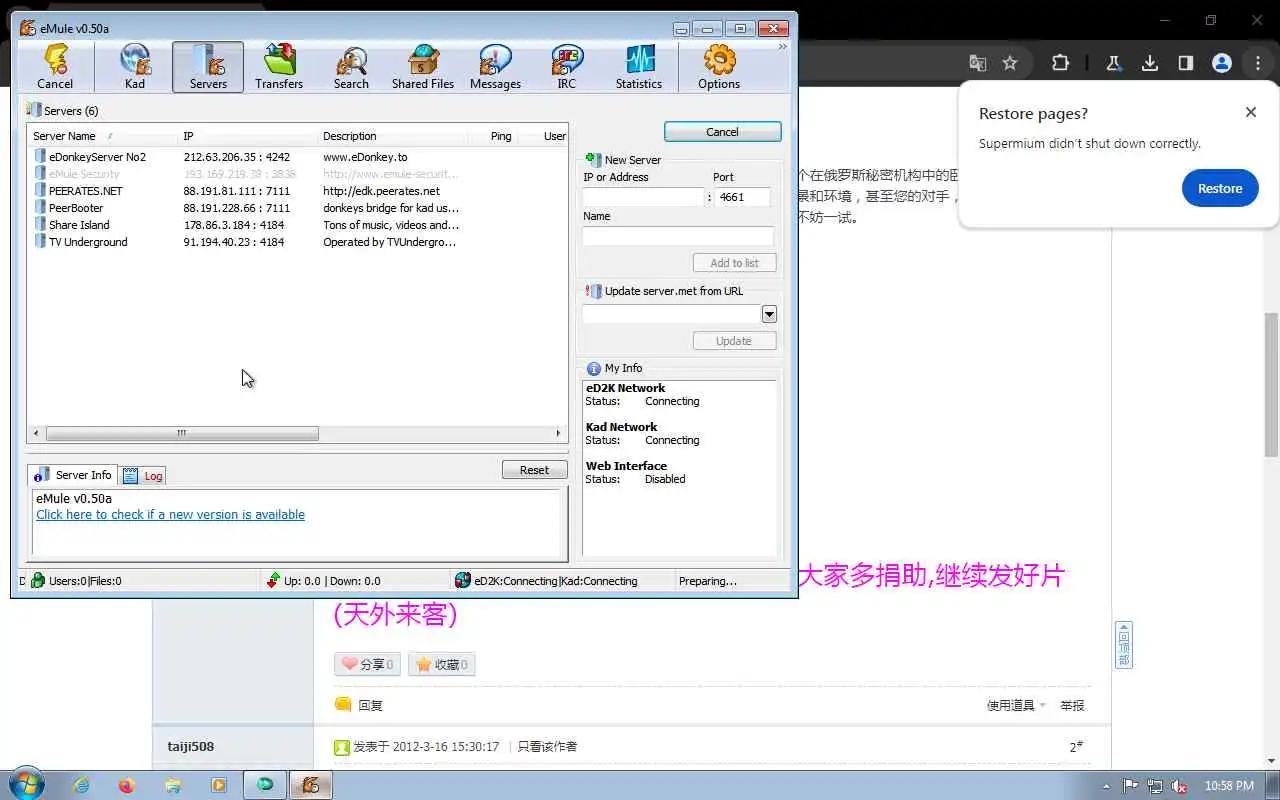Focus the IP or Address input field
1280x800 pixels.
click(x=644, y=197)
